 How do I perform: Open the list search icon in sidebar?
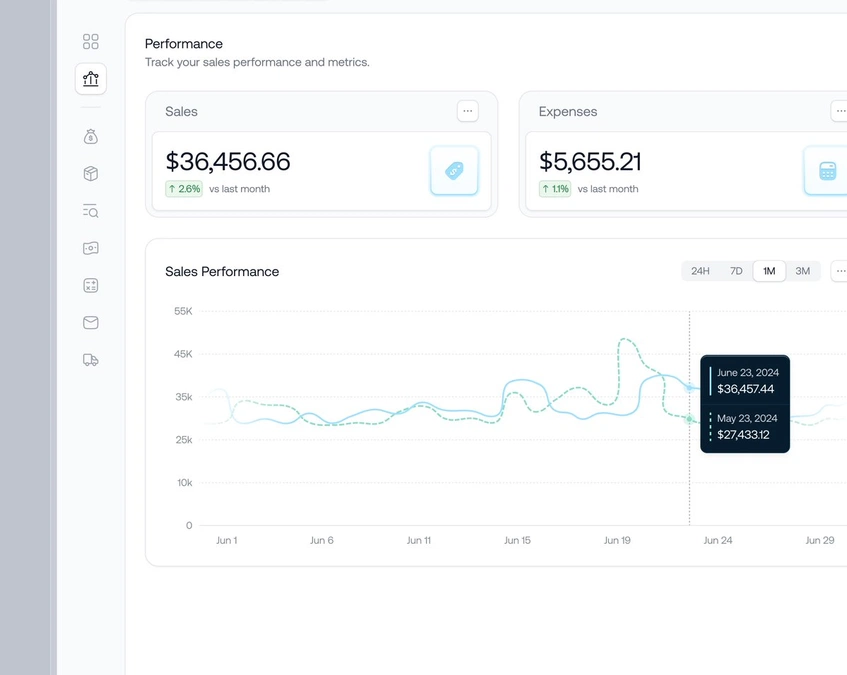click(91, 211)
